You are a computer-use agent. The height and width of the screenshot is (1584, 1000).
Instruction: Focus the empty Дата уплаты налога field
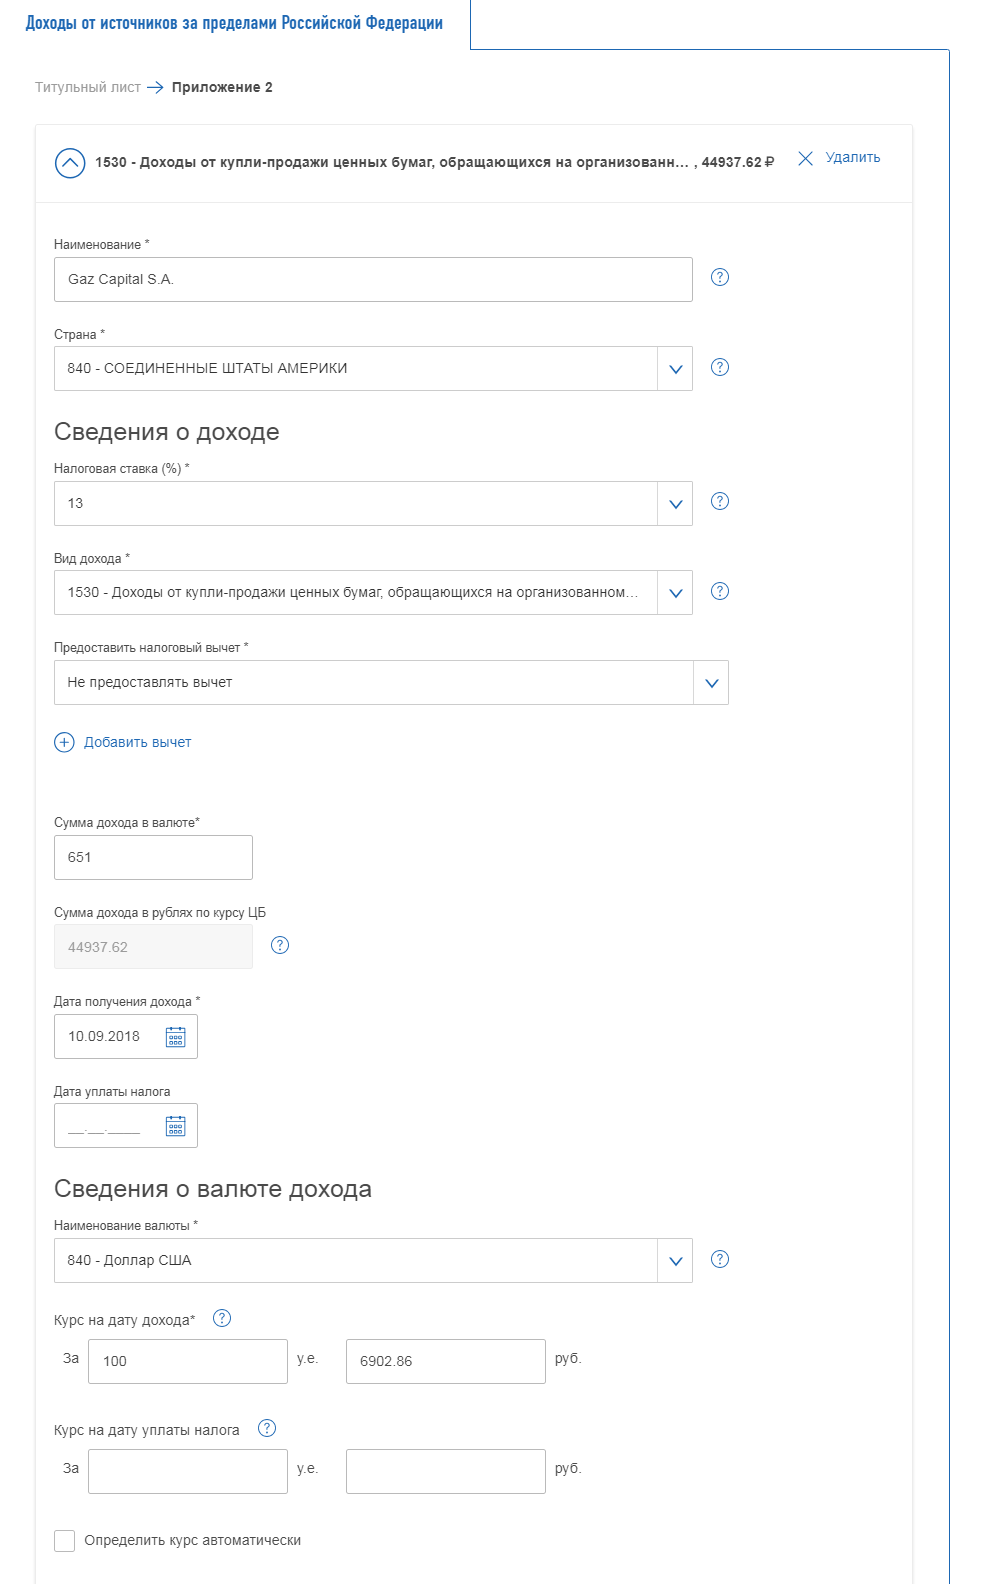coord(126,1126)
